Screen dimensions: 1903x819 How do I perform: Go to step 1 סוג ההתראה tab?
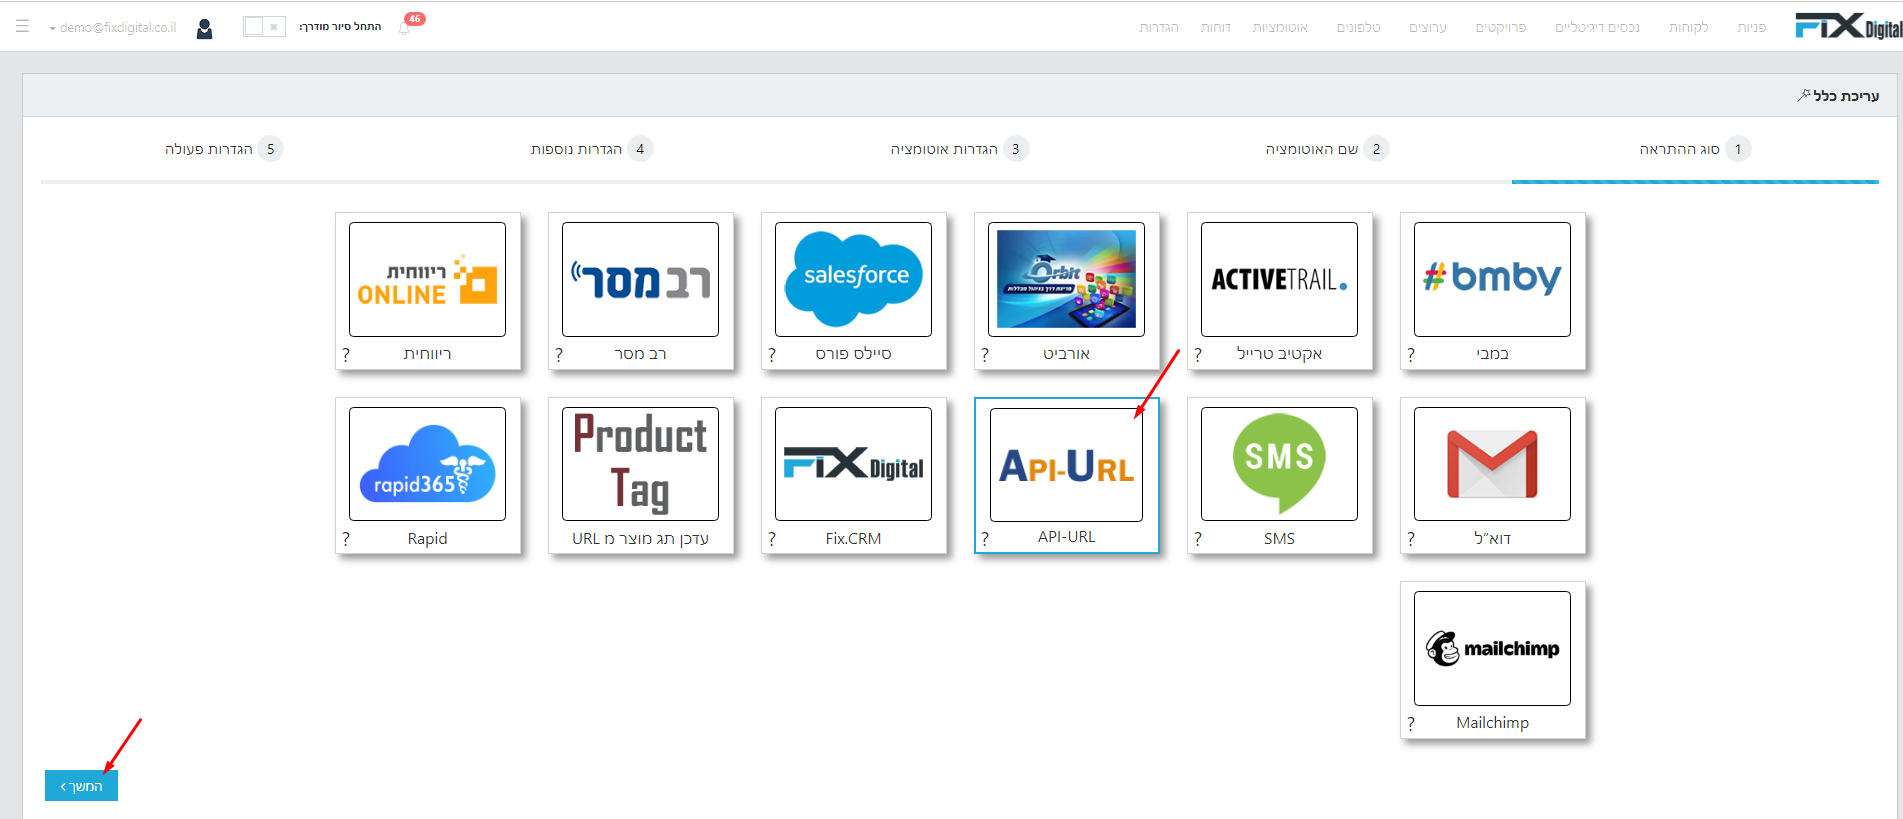[x=1695, y=149]
